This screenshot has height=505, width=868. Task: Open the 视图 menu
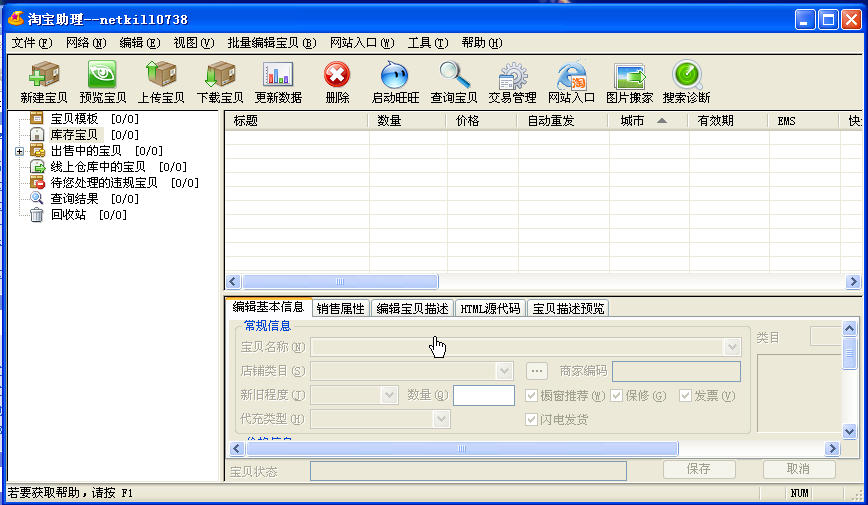coord(194,43)
